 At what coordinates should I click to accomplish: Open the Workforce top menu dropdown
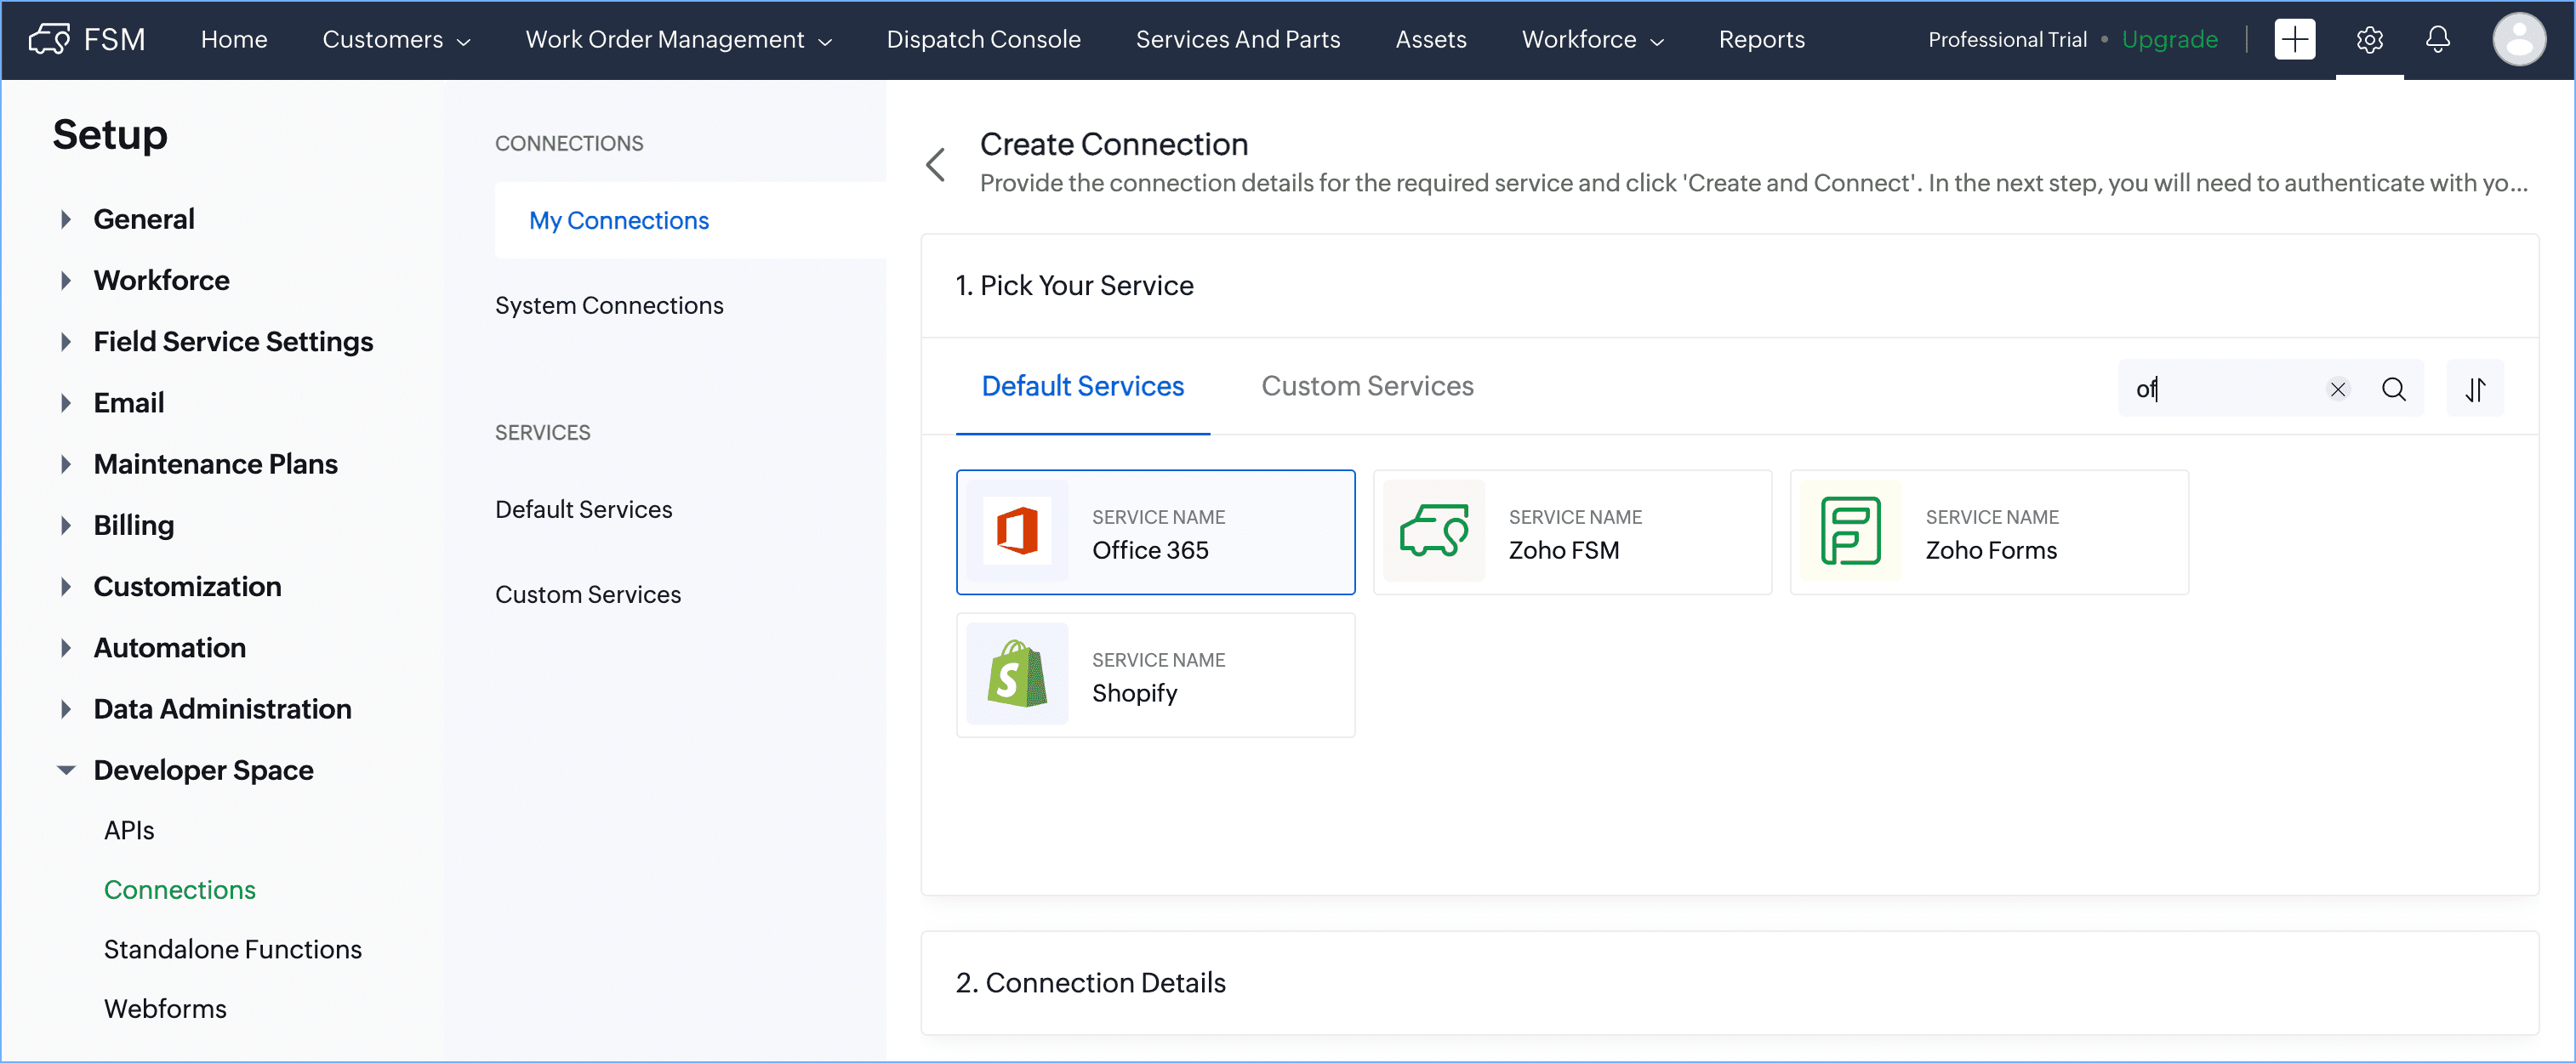tap(1592, 40)
